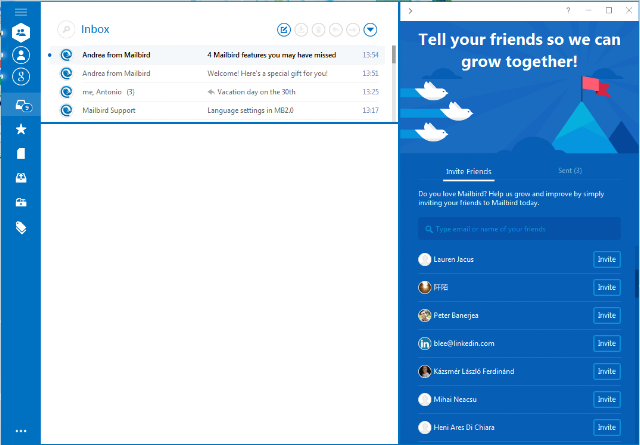Switch to the Sent (3) tab

(x=570, y=171)
